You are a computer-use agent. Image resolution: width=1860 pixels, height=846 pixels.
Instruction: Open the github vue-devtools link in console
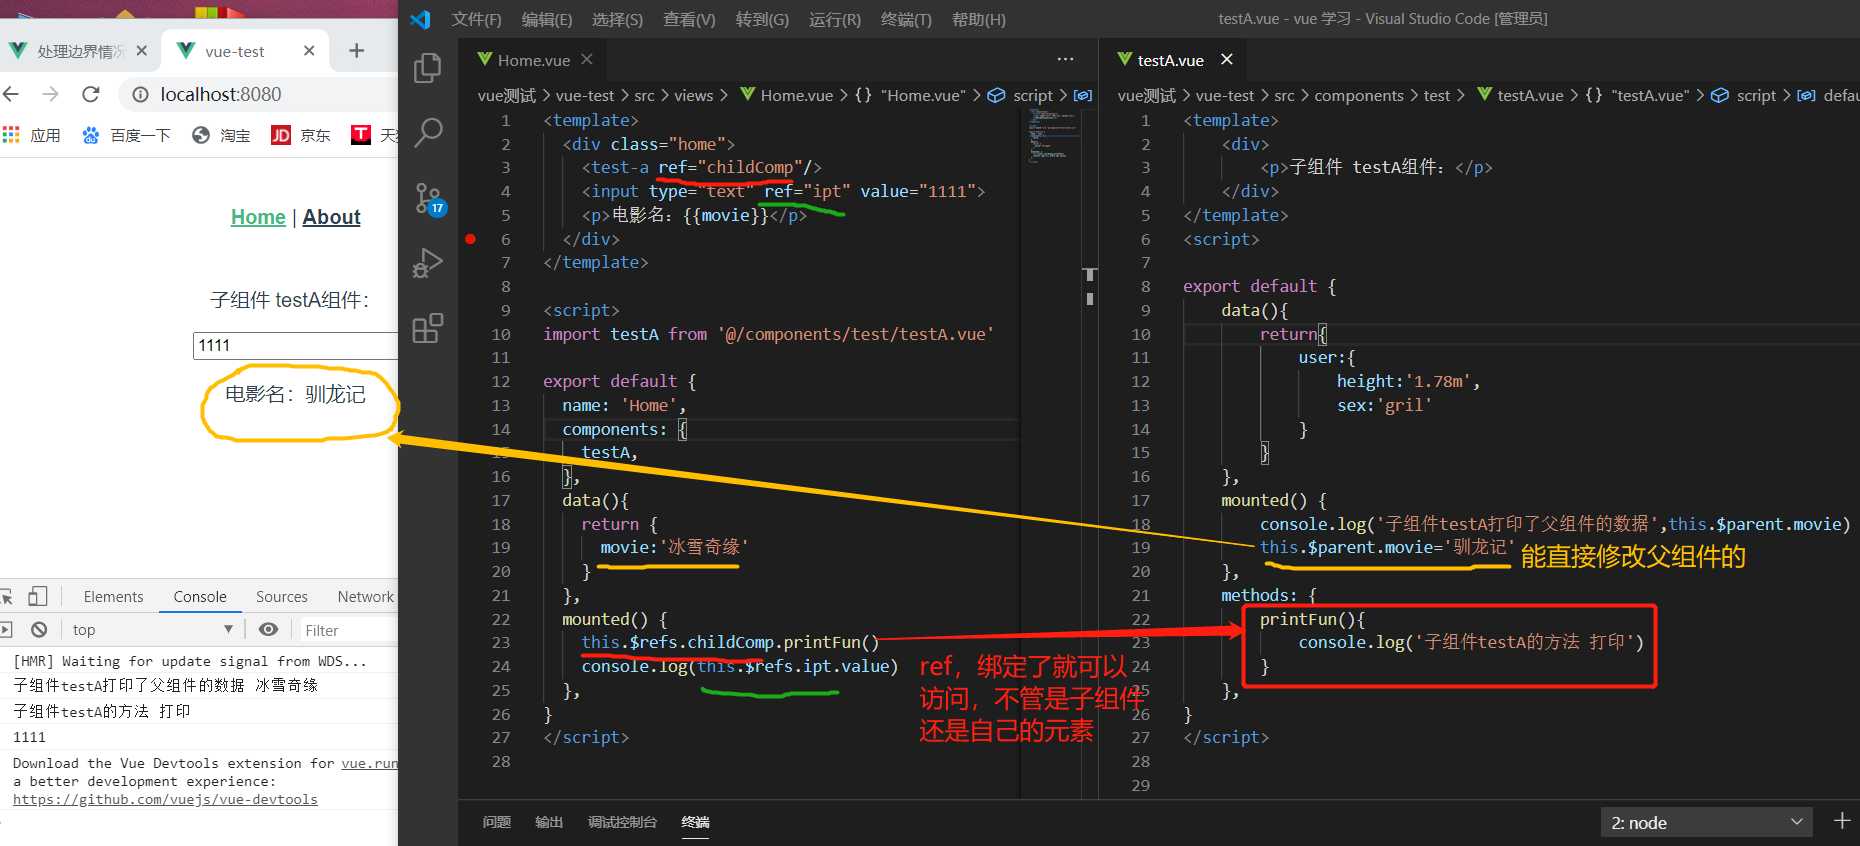(x=165, y=800)
